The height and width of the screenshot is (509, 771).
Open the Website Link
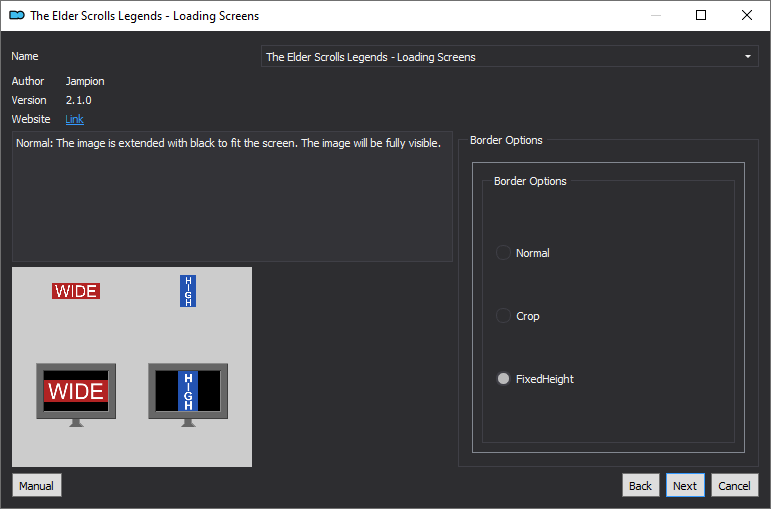coord(74,119)
